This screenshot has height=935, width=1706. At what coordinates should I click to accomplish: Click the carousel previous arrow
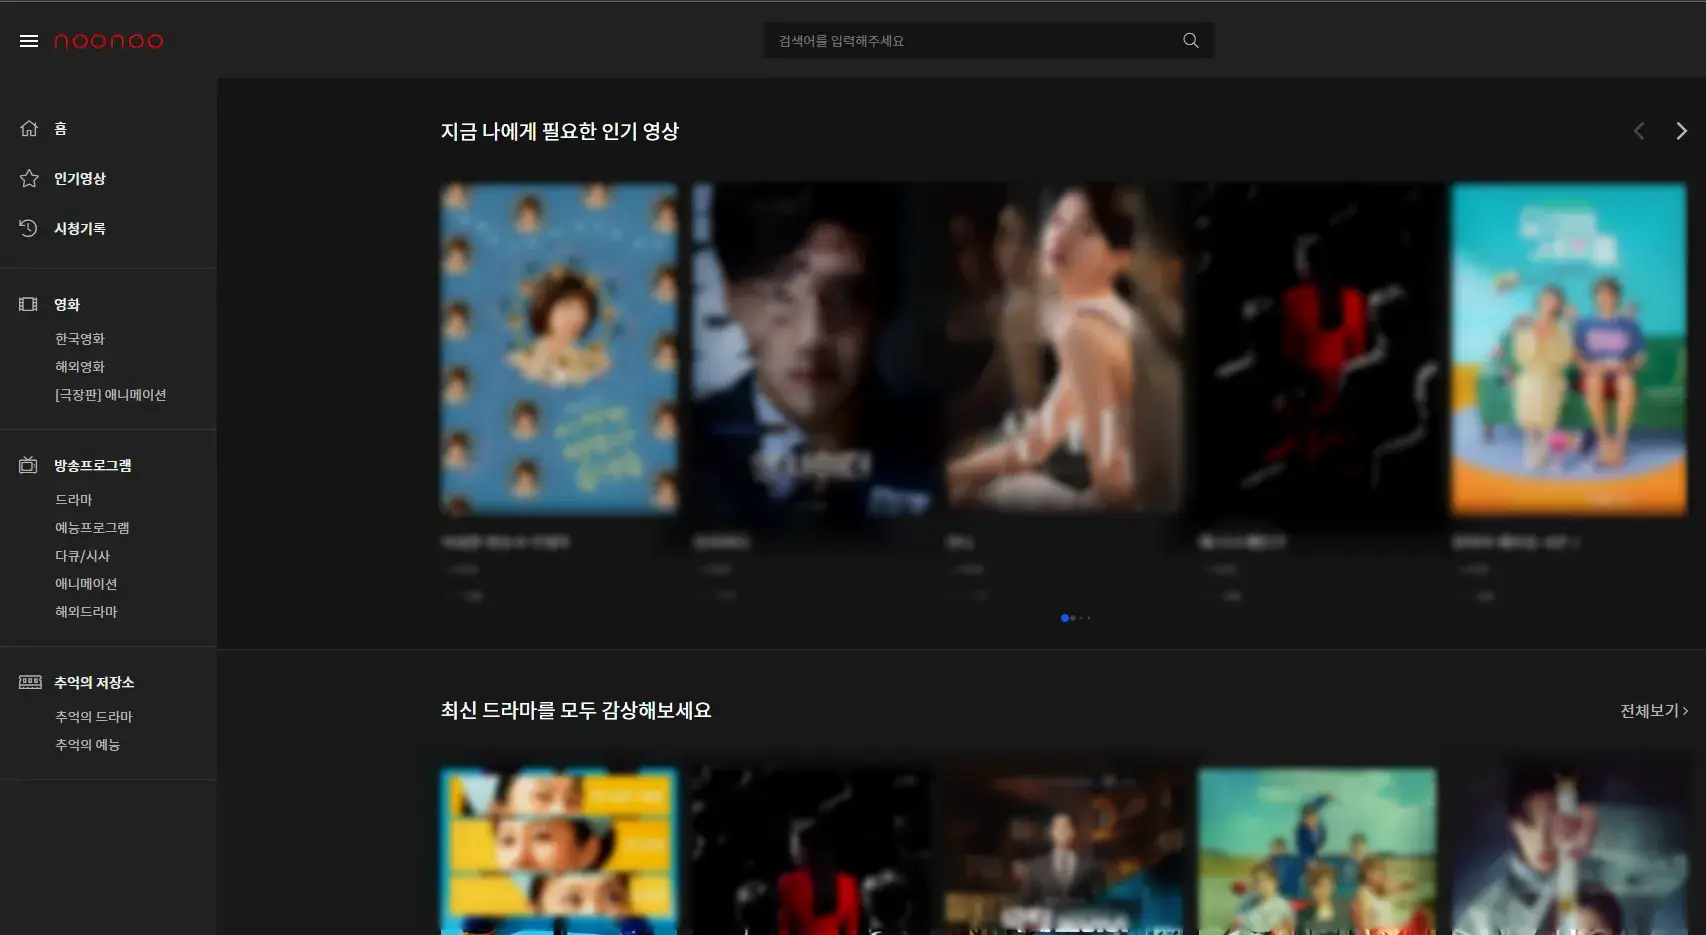(1639, 131)
